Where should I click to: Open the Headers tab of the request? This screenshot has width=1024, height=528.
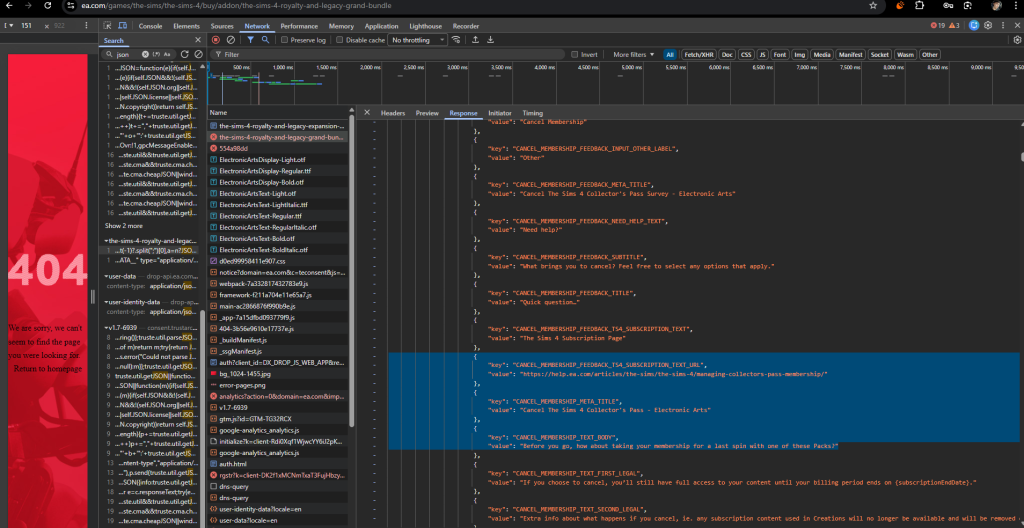tap(393, 113)
